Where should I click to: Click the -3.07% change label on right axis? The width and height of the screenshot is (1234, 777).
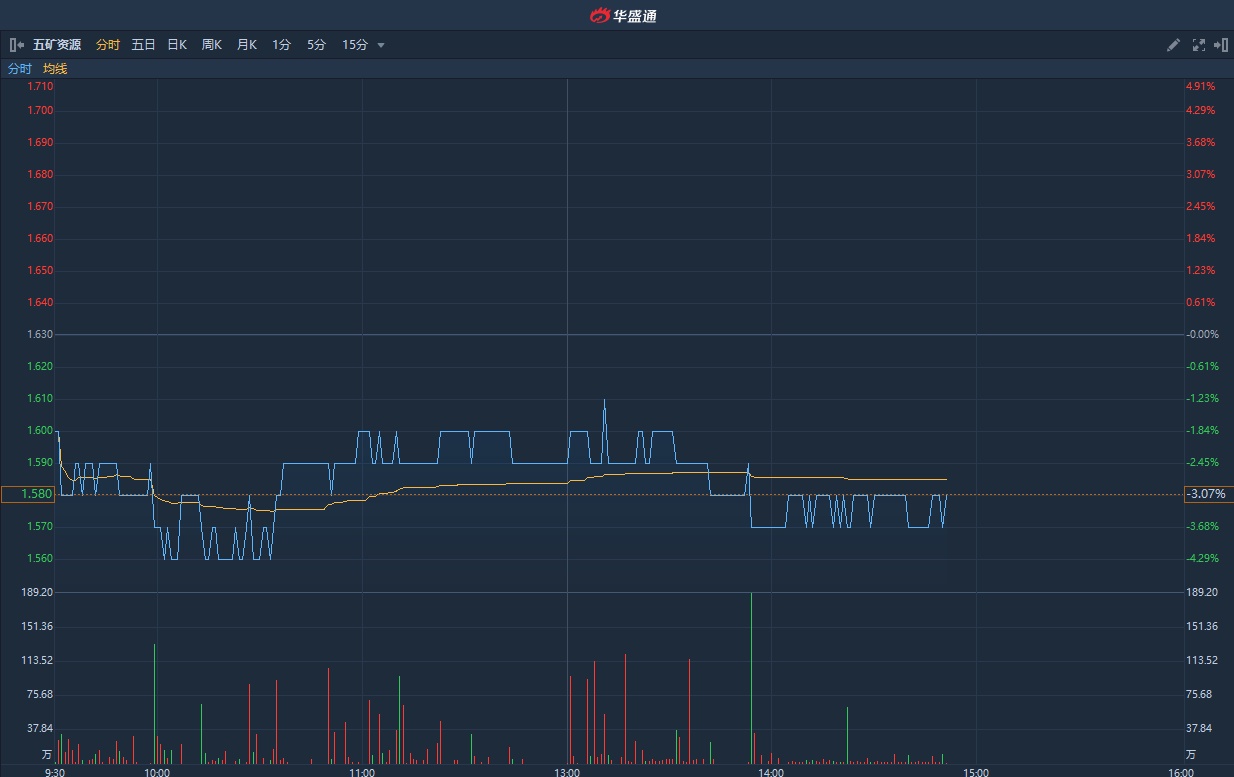click(x=1203, y=494)
